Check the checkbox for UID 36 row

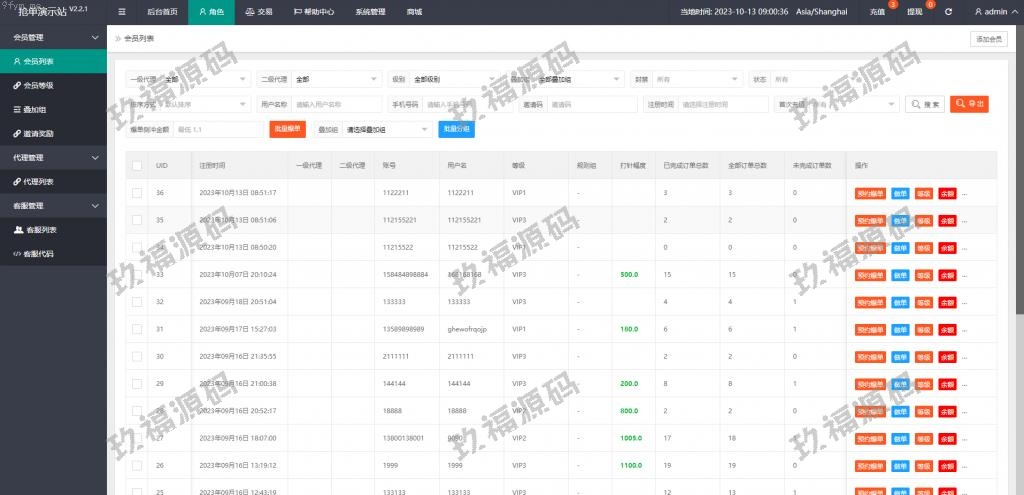click(x=137, y=192)
